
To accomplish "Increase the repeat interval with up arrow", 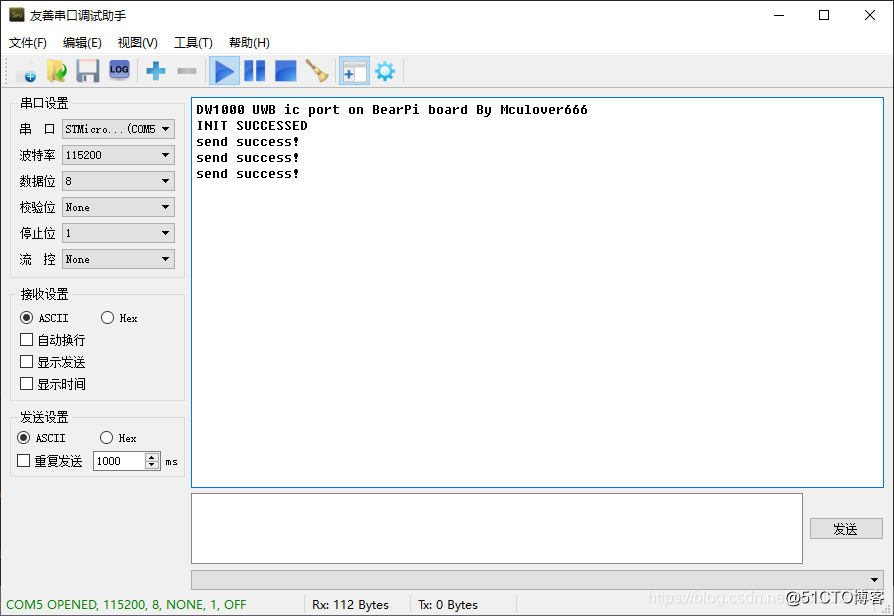I will coord(152,457).
